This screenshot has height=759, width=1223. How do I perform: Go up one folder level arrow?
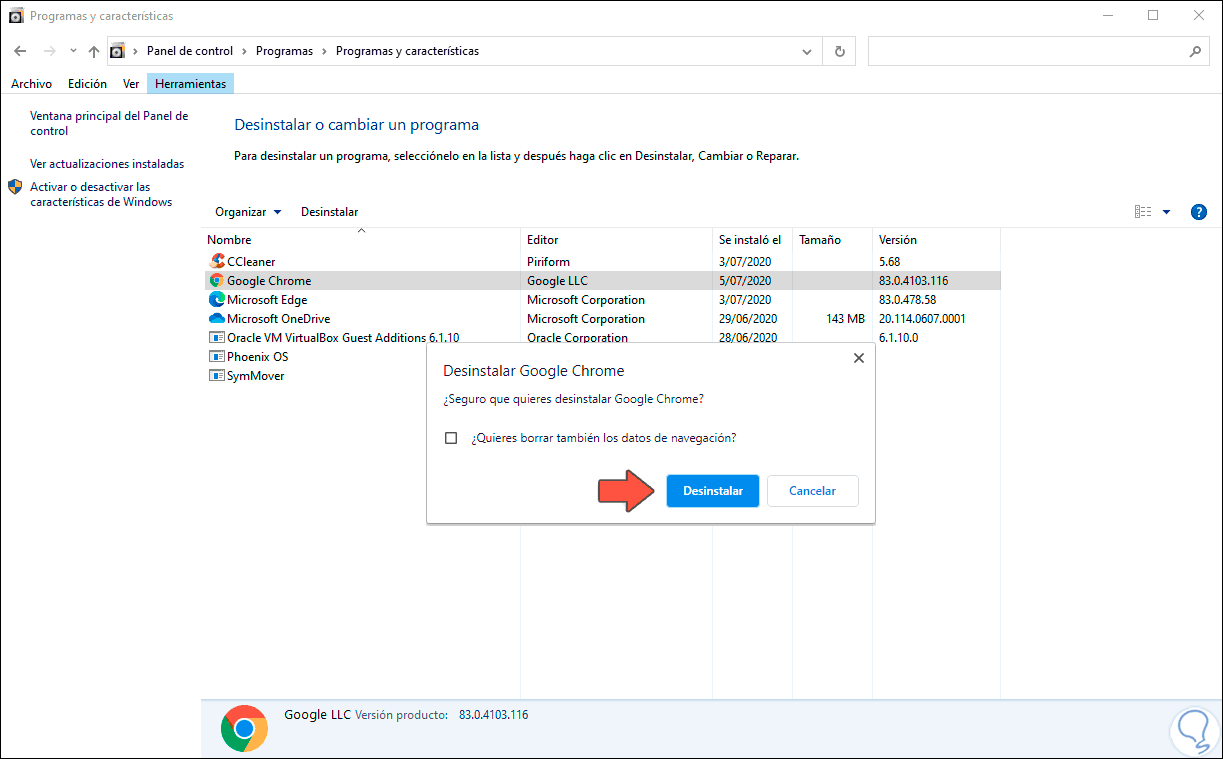(94, 51)
